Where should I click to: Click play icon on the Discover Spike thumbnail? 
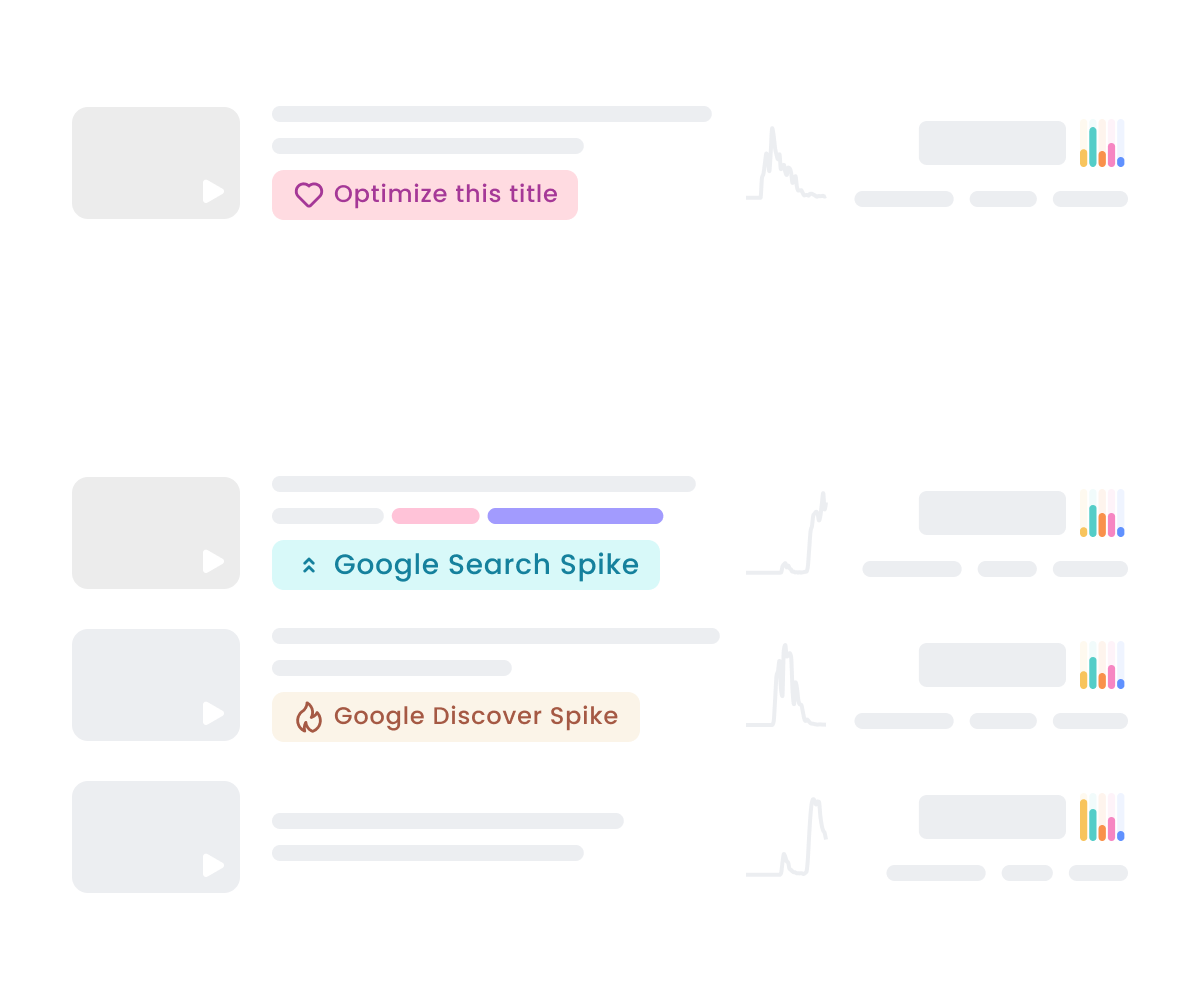[x=213, y=713]
